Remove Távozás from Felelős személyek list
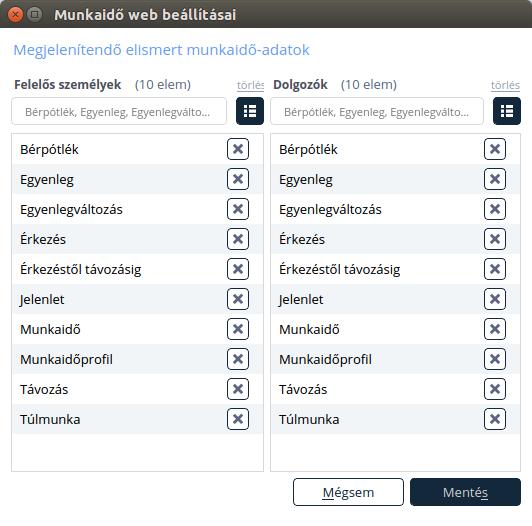The height and width of the screenshot is (526, 532). [238, 389]
